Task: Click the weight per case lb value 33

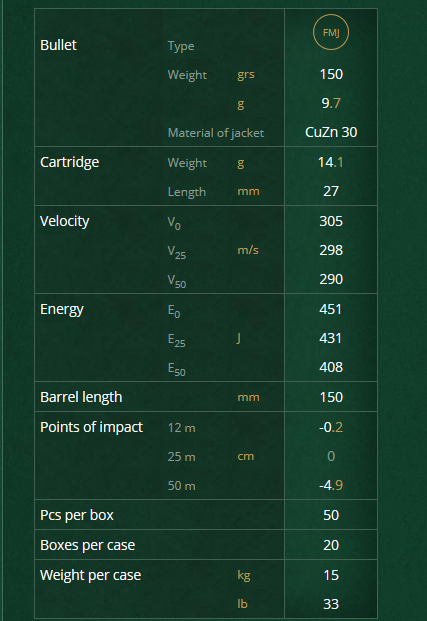Action: (x=331, y=604)
